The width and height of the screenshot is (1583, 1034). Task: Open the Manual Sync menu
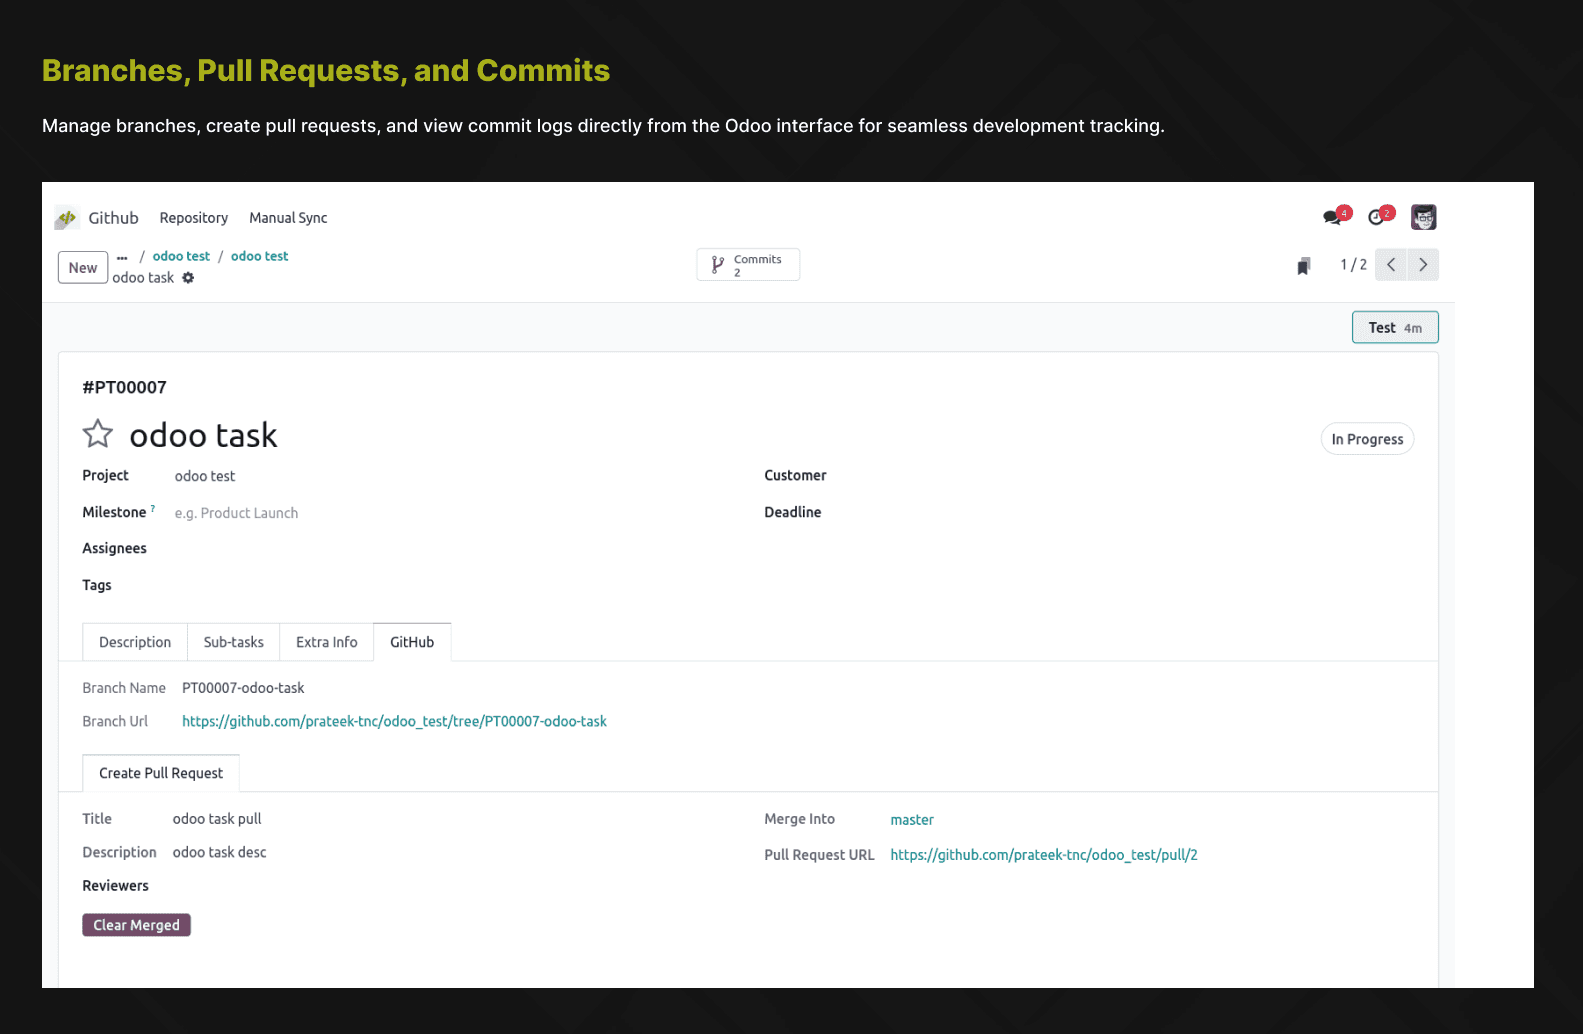(288, 218)
